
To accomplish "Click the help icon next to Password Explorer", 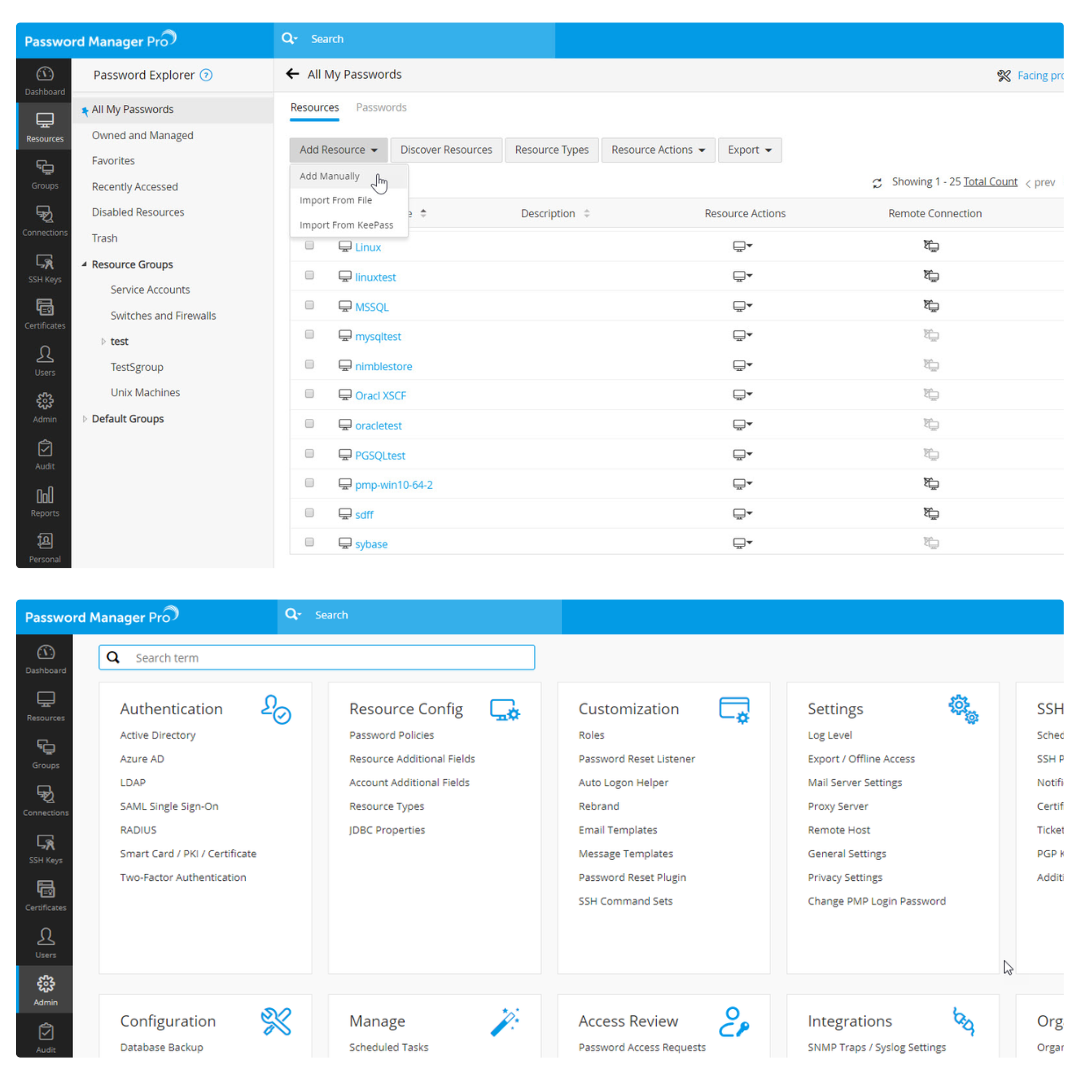I will point(206,75).
